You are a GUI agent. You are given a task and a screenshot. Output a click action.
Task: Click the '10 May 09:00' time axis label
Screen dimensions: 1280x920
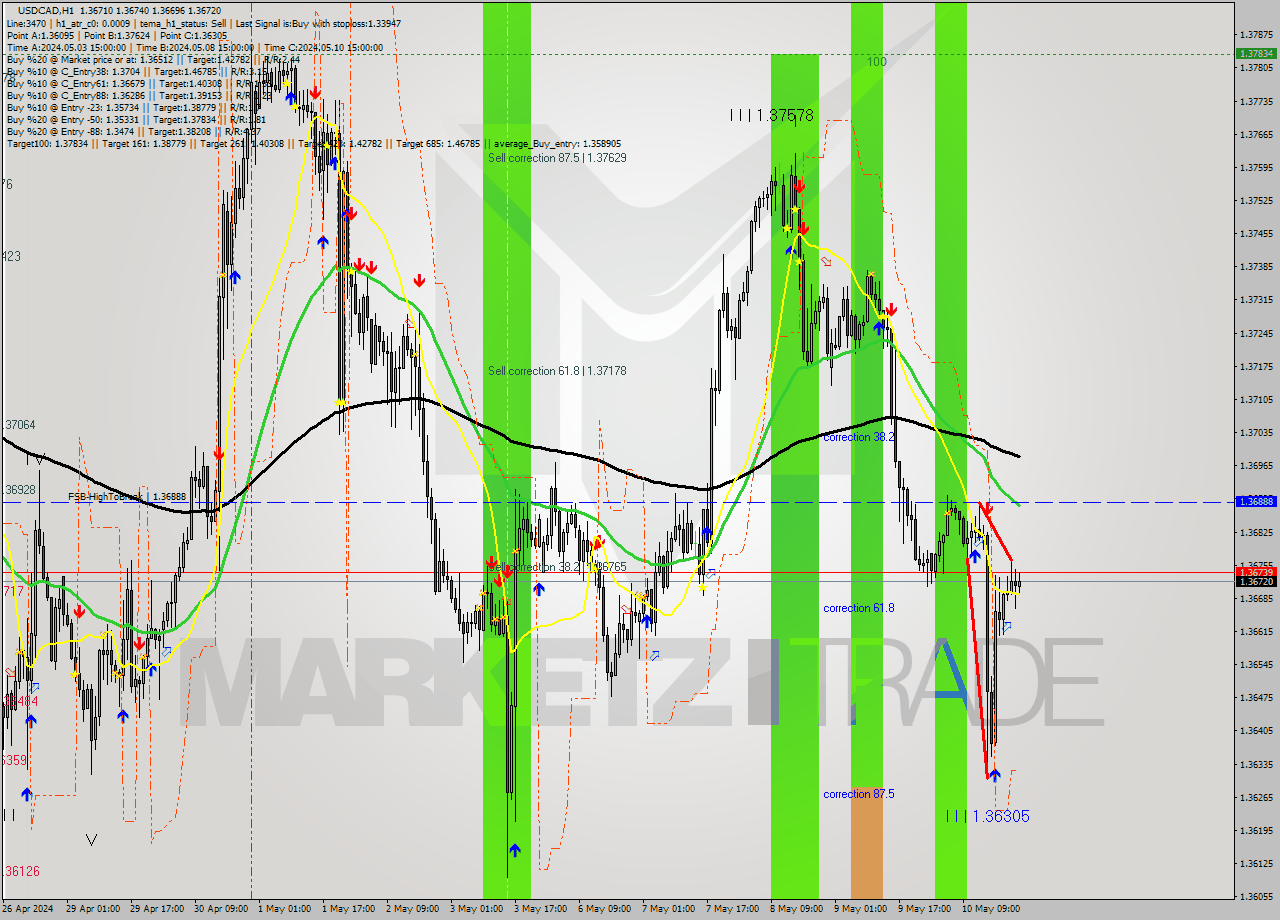[x=992, y=909]
